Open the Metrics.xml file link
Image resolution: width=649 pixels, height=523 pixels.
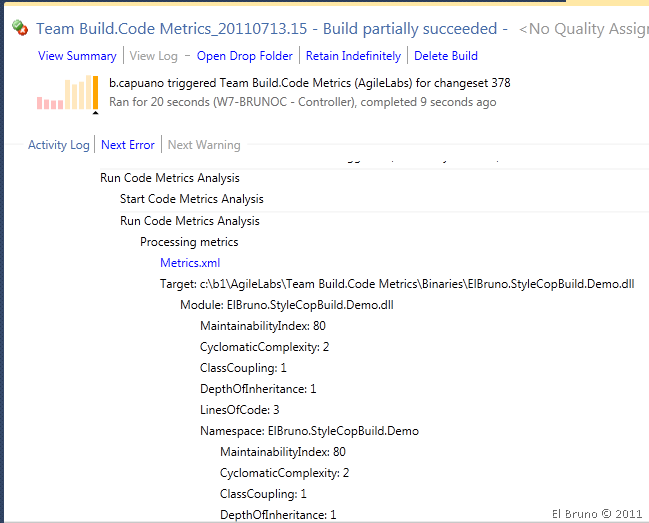coord(190,263)
